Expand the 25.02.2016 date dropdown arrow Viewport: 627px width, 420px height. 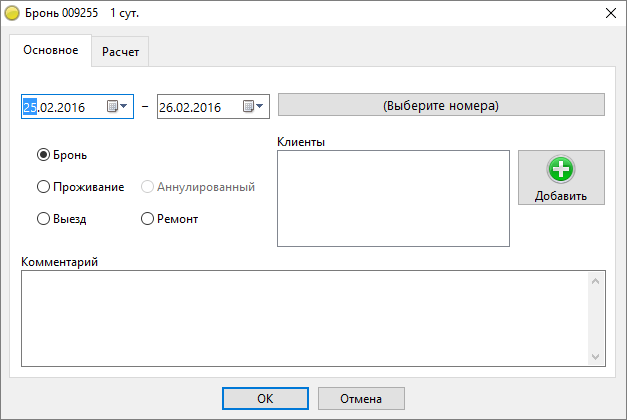tap(125, 106)
